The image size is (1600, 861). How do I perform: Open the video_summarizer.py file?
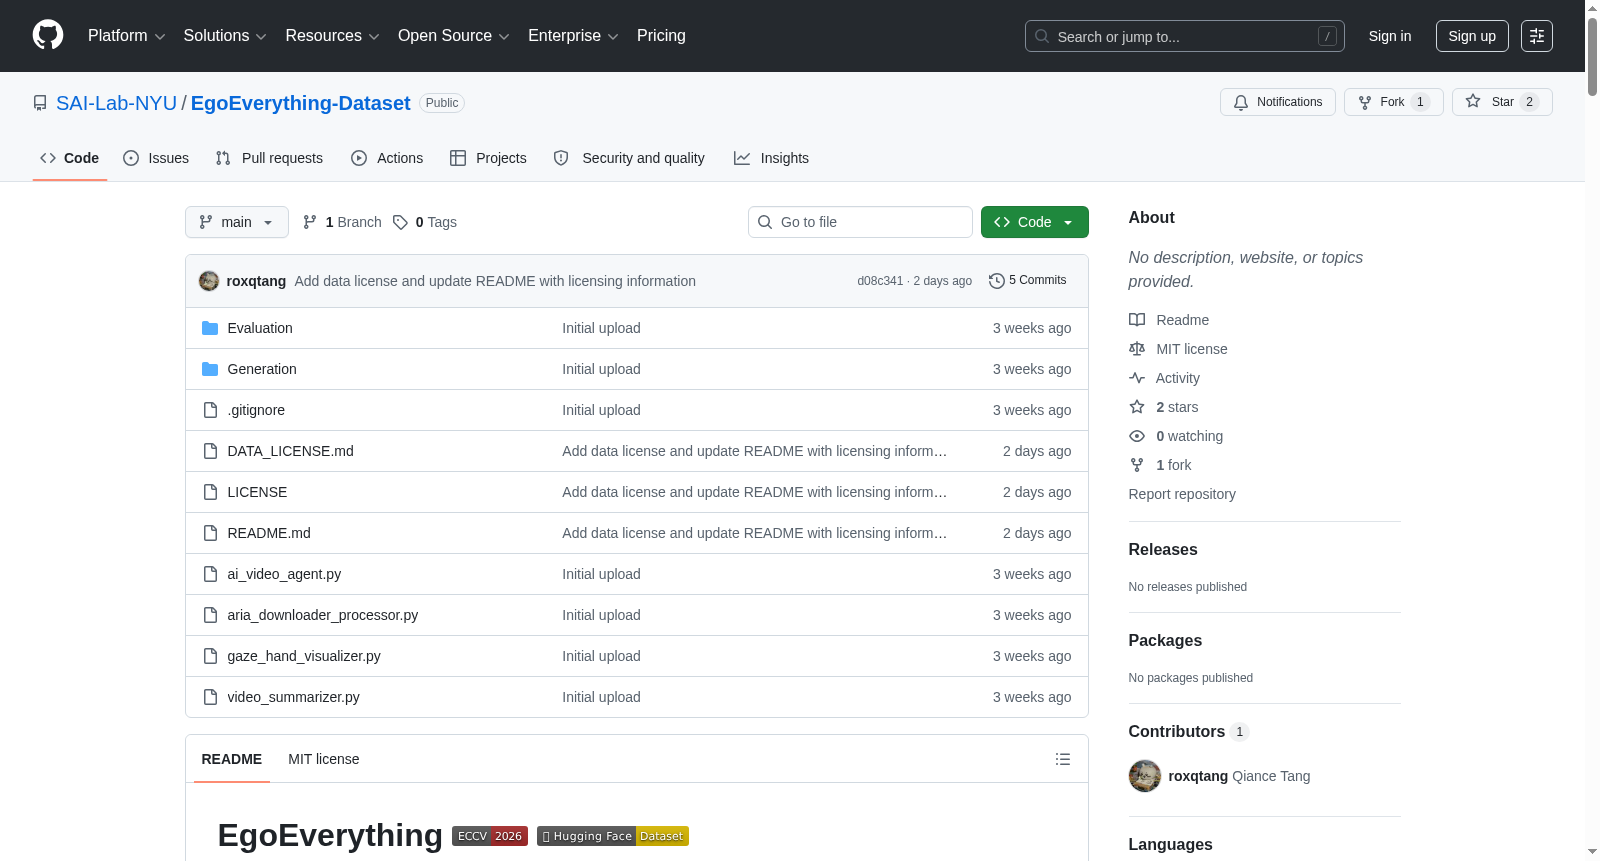point(294,697)
